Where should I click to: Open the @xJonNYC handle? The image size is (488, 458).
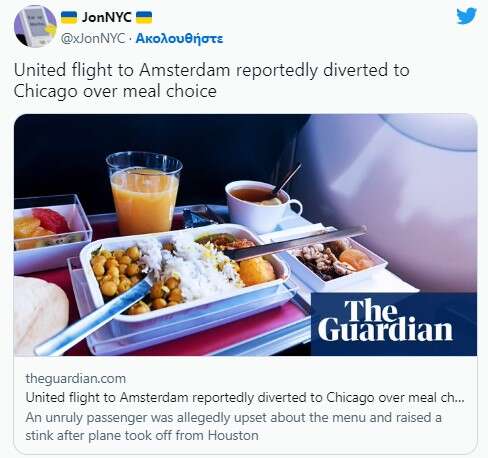pyautogui.click(x=93, y=38)
